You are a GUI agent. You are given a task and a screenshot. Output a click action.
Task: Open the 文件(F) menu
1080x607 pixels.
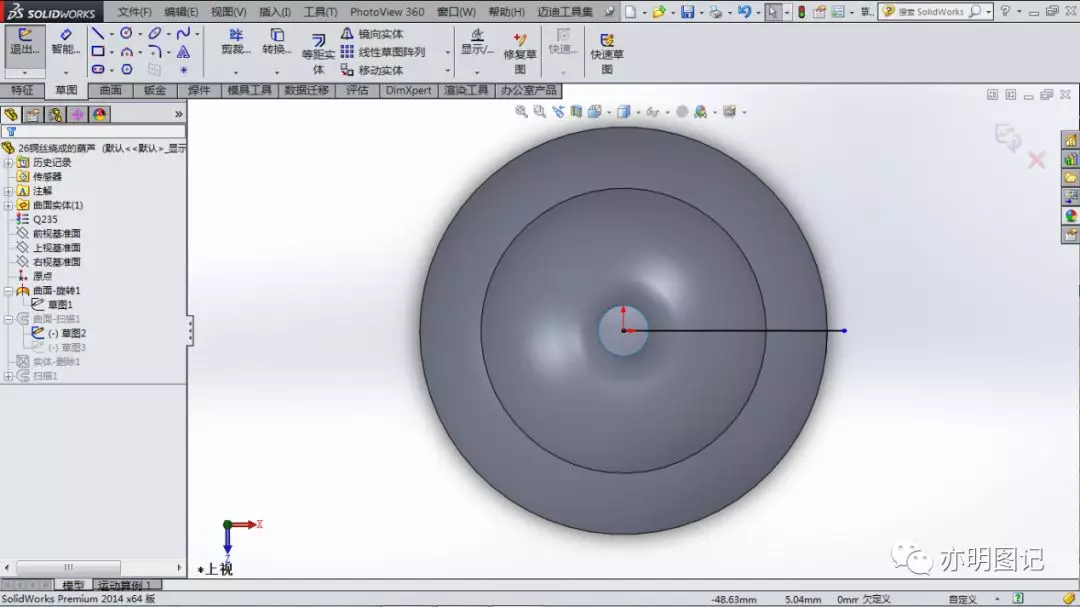point(134,12)
